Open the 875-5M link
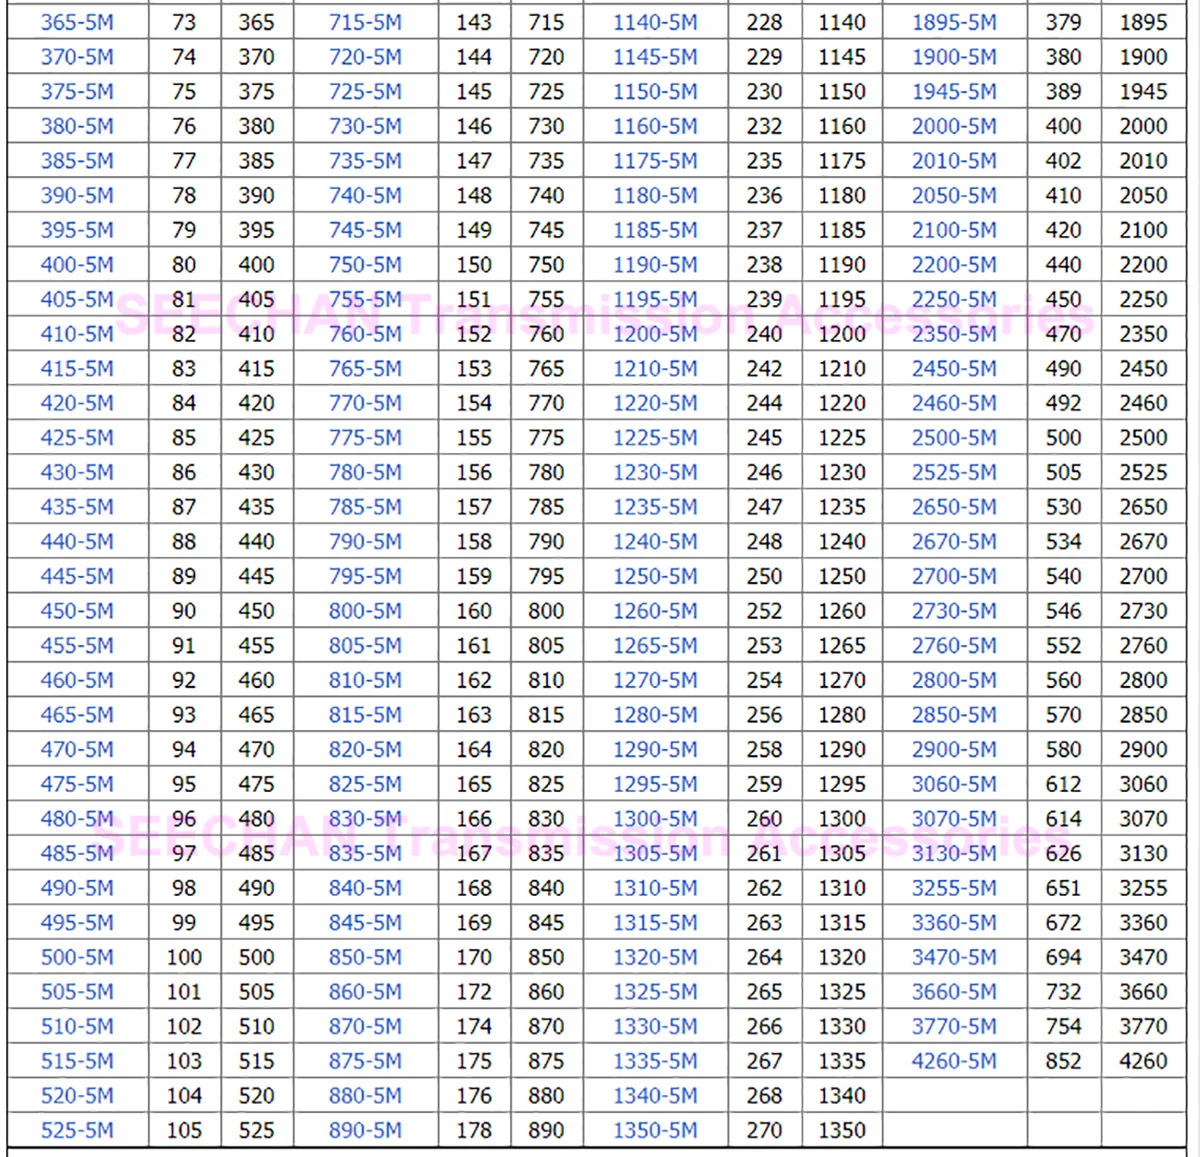 click(x=365, y=1061)
